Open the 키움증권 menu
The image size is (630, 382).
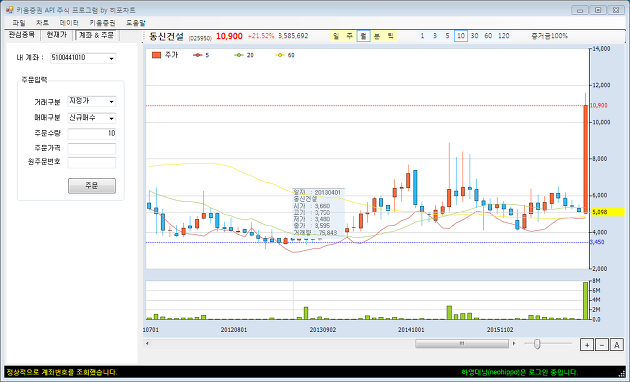102,23
